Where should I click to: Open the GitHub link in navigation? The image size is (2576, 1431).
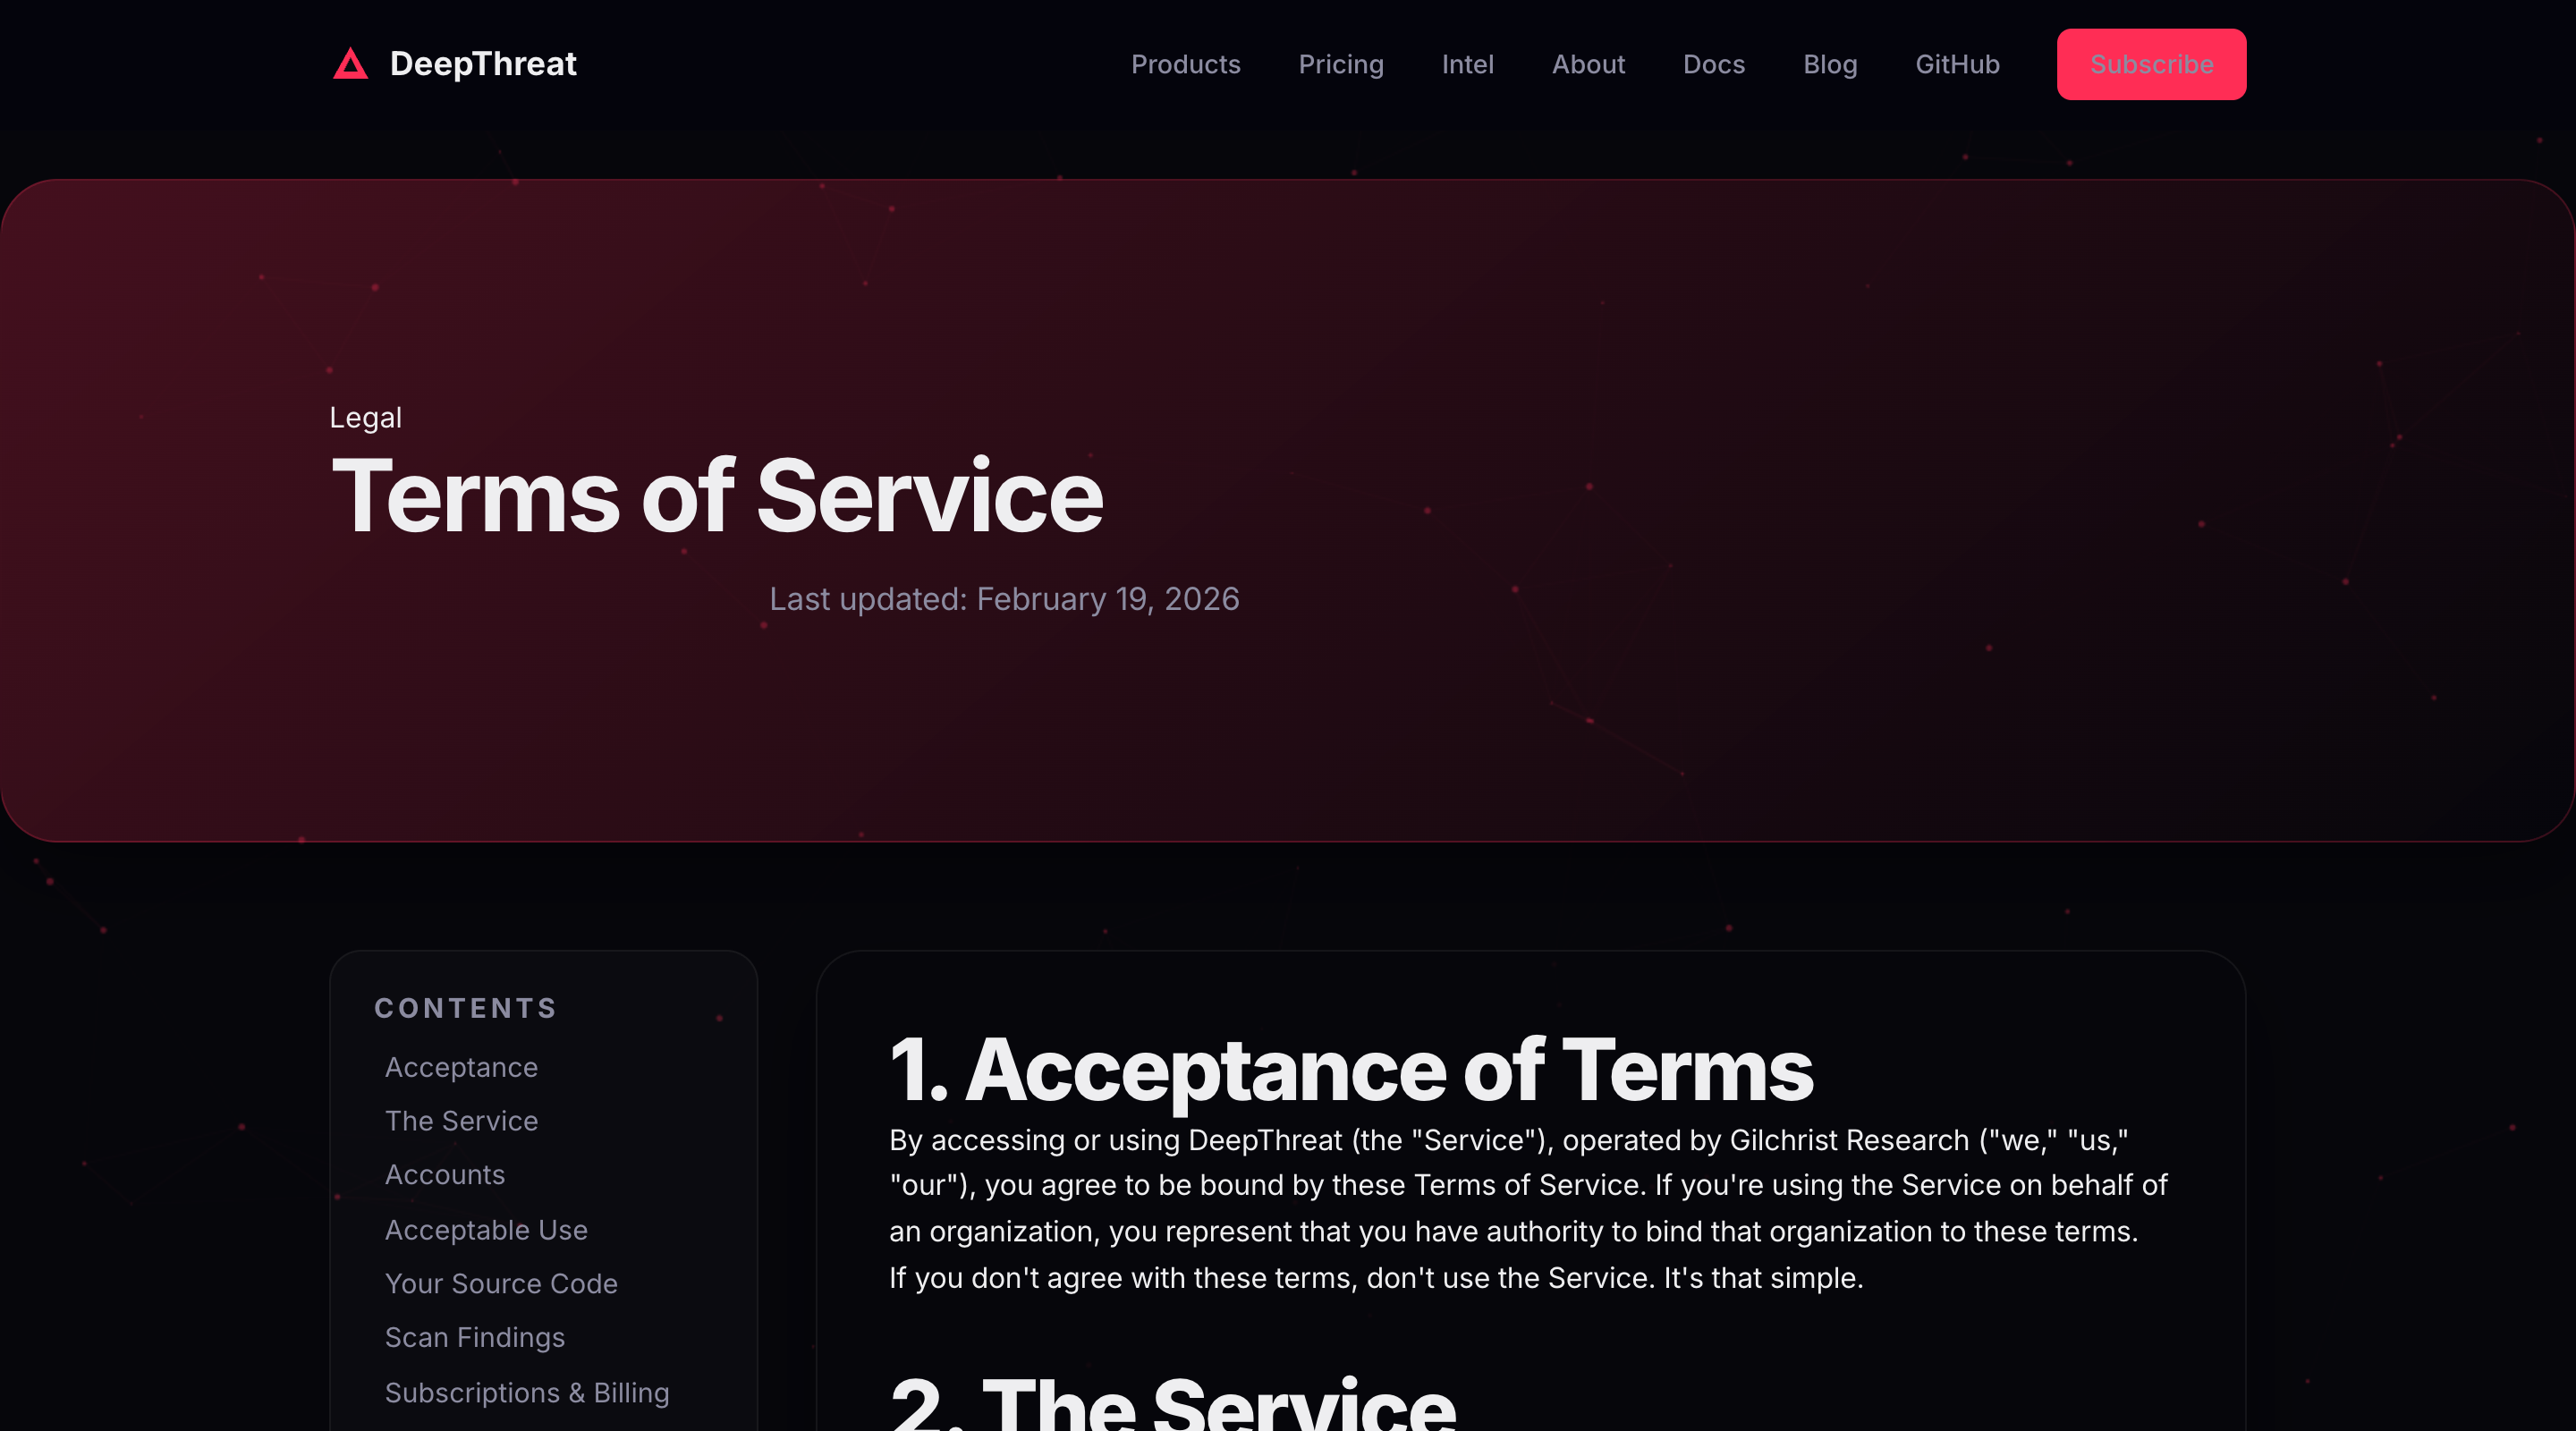1956,64
